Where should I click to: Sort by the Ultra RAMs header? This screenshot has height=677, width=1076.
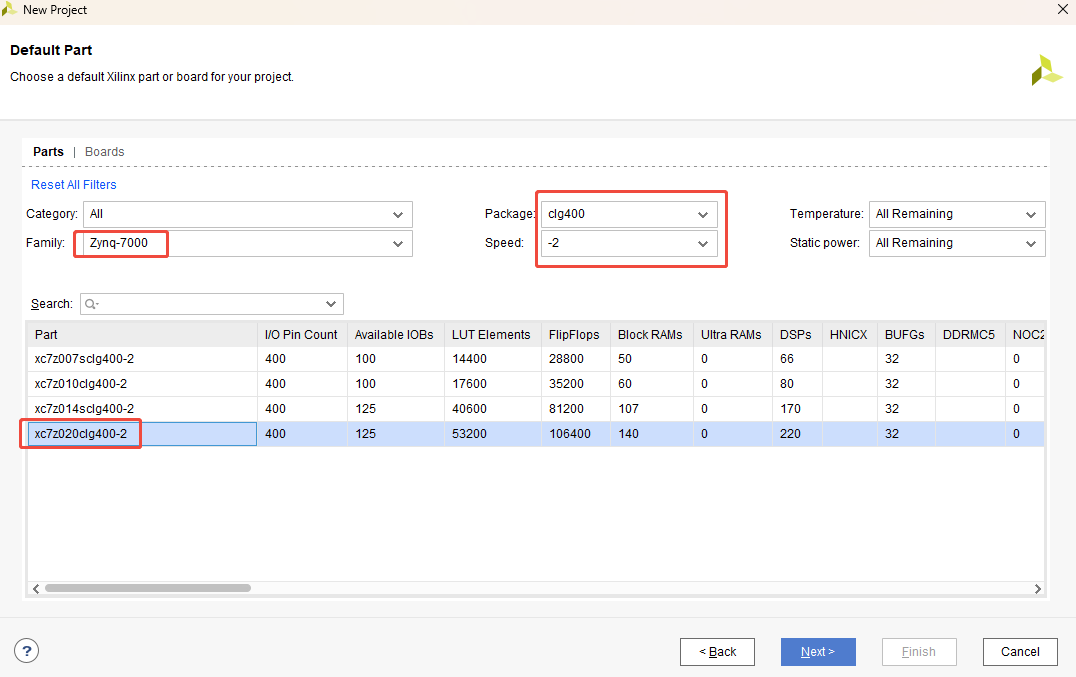(x=732, y=335)
